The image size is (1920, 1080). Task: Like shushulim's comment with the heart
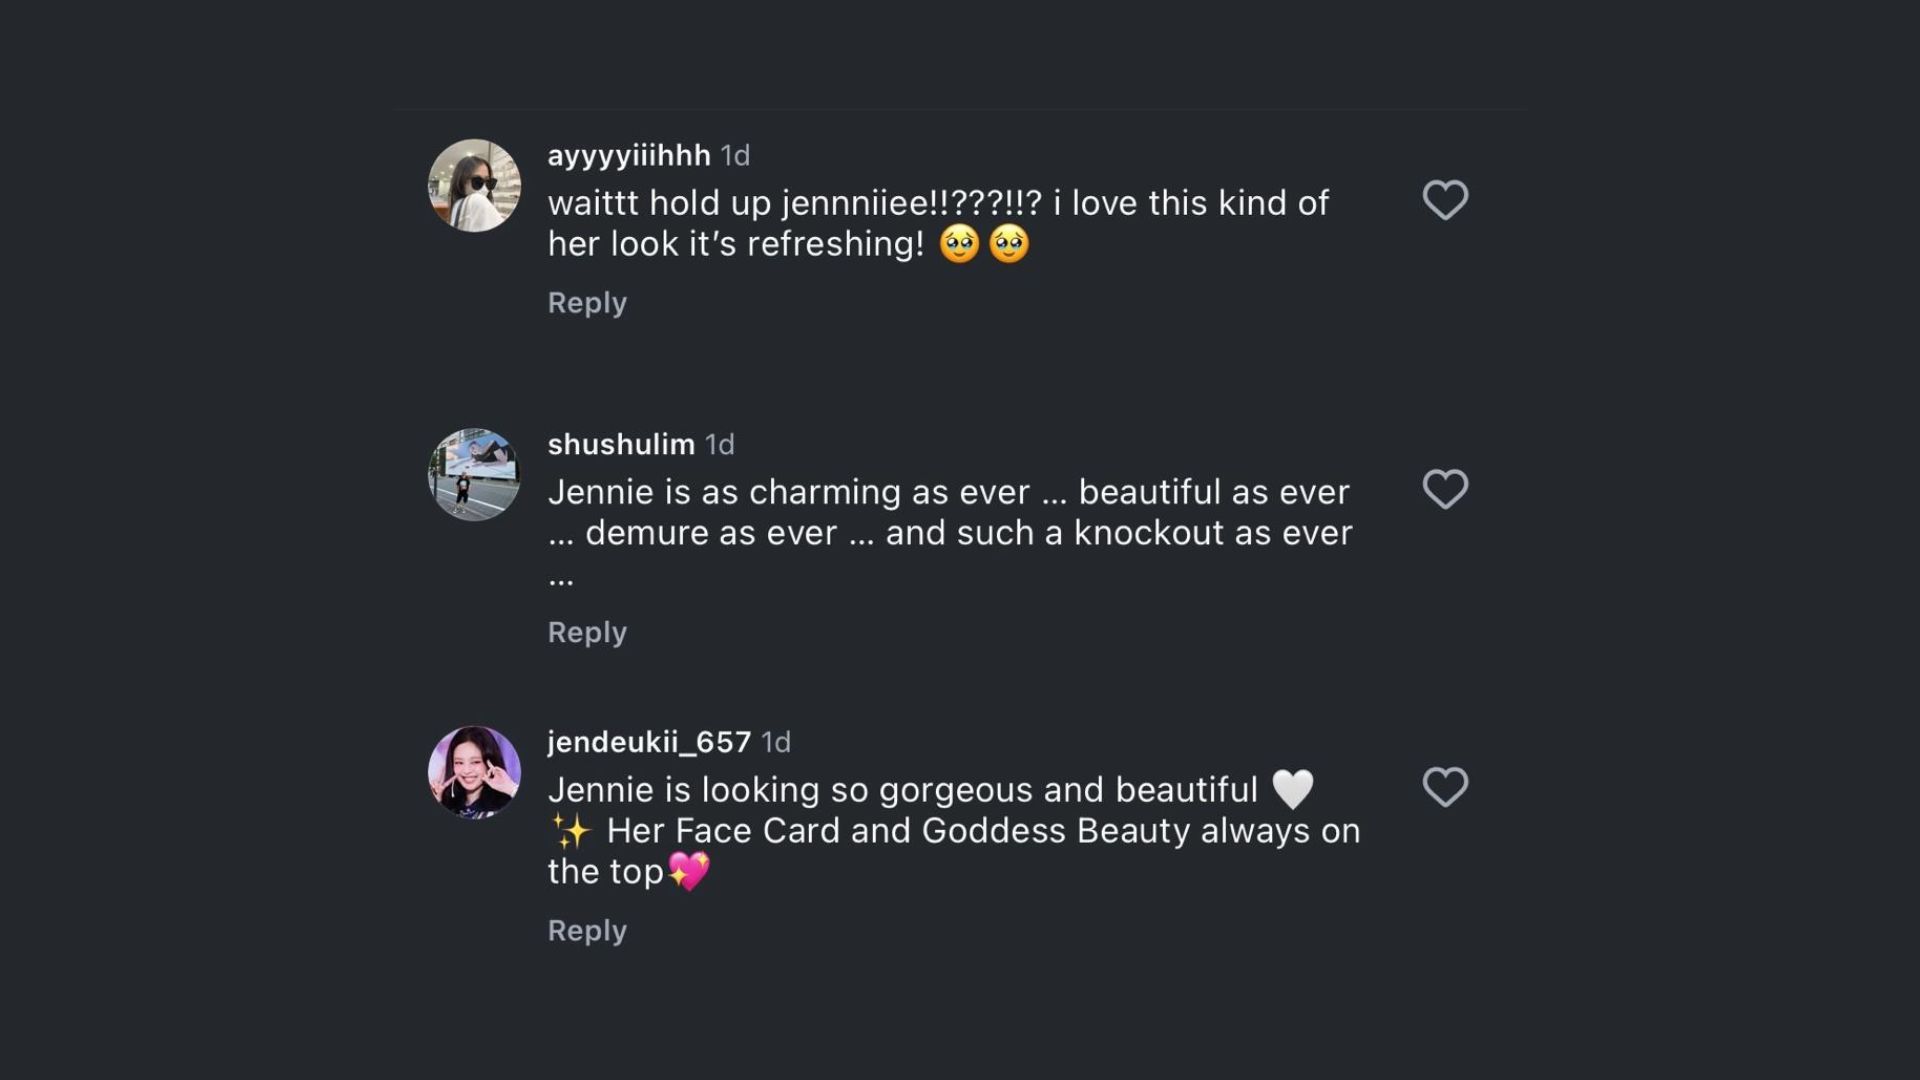[x=1445, y=489]
